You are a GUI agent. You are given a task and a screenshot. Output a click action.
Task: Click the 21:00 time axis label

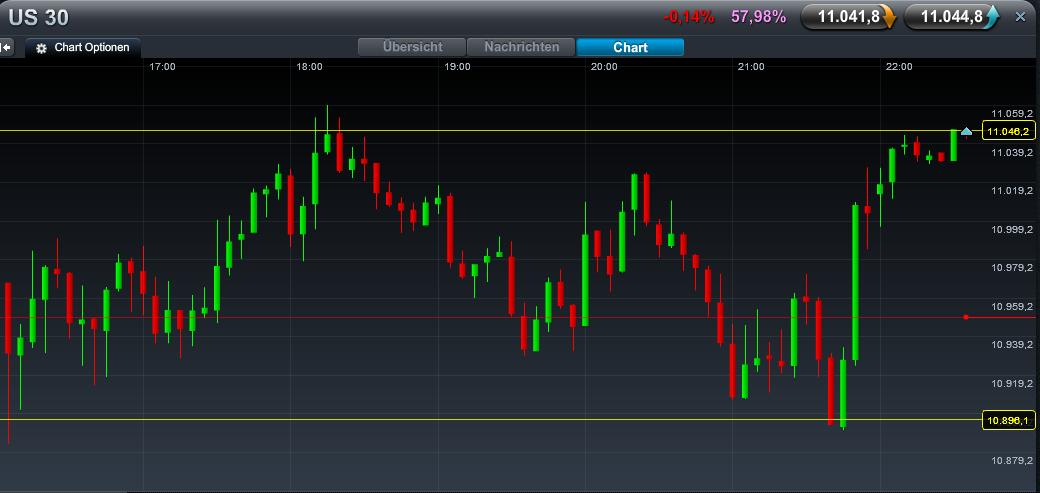click(751, 67)
